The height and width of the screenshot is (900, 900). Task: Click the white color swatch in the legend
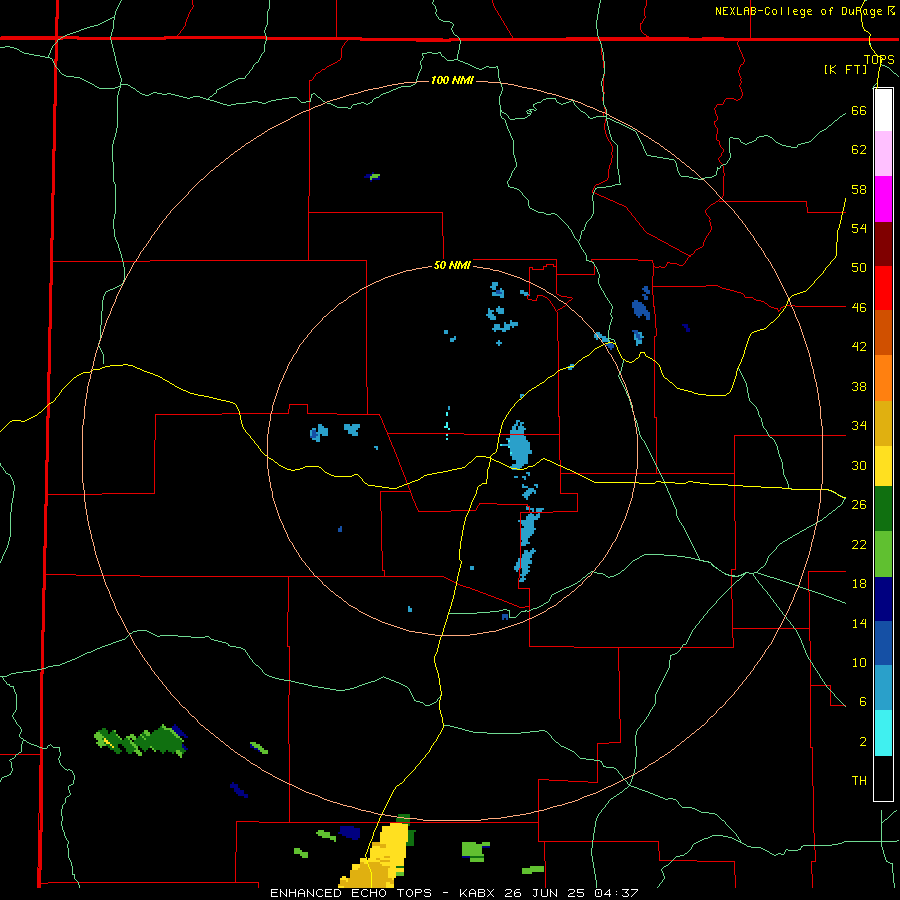(x=883, y=110)
